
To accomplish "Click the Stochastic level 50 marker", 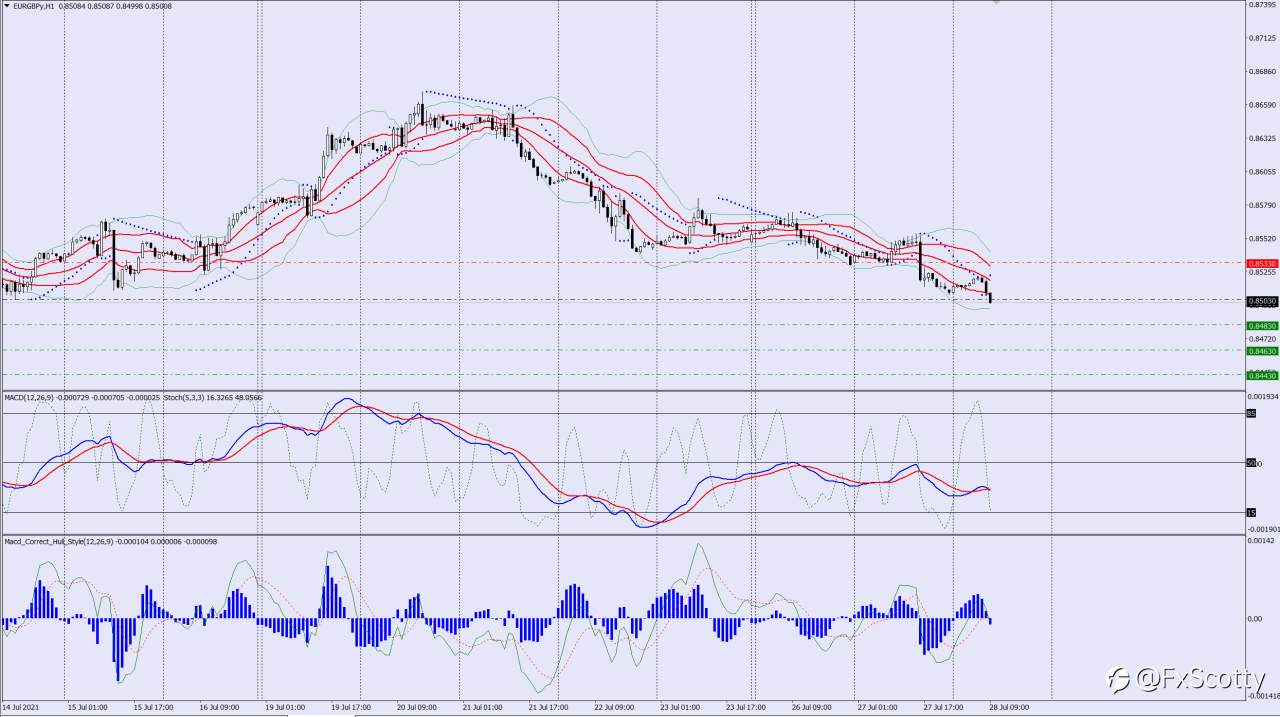I will point(1250,462).
